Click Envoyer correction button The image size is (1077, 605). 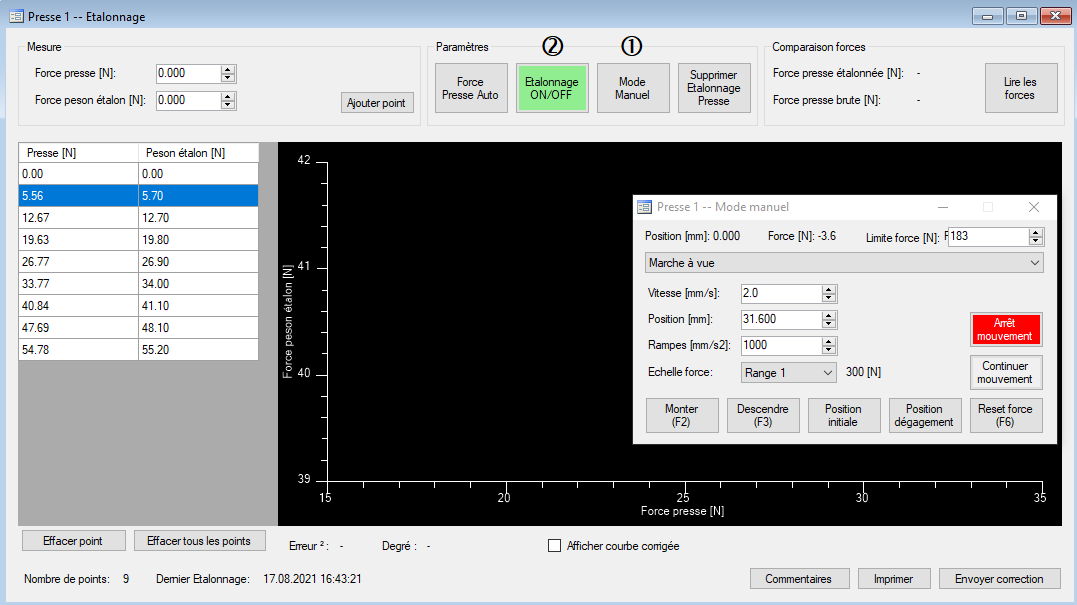(999, 578)
